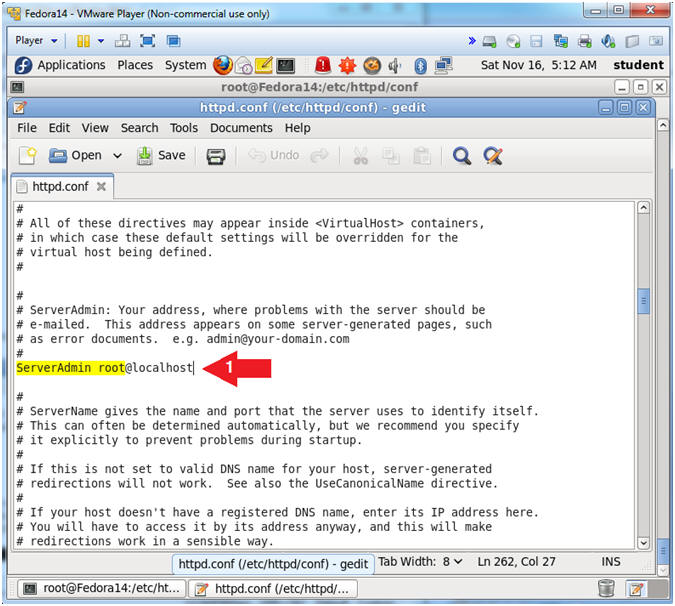Open GNOME Applications menu

(60, 65)
